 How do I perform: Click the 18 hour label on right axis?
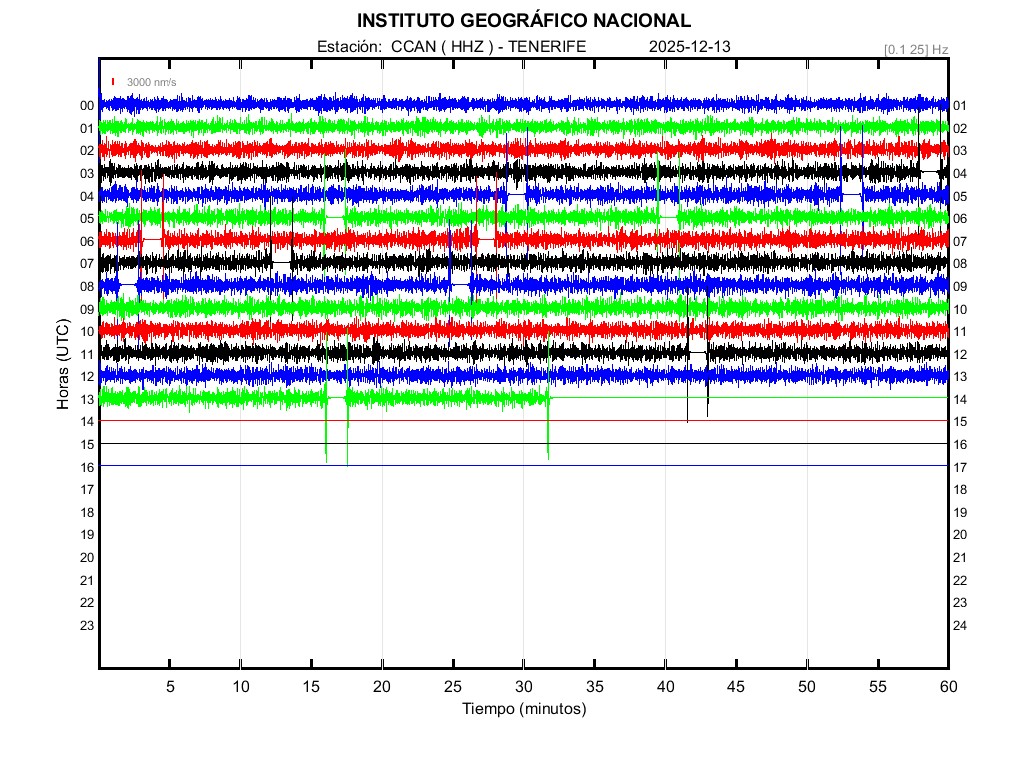(x=960, y=490)
